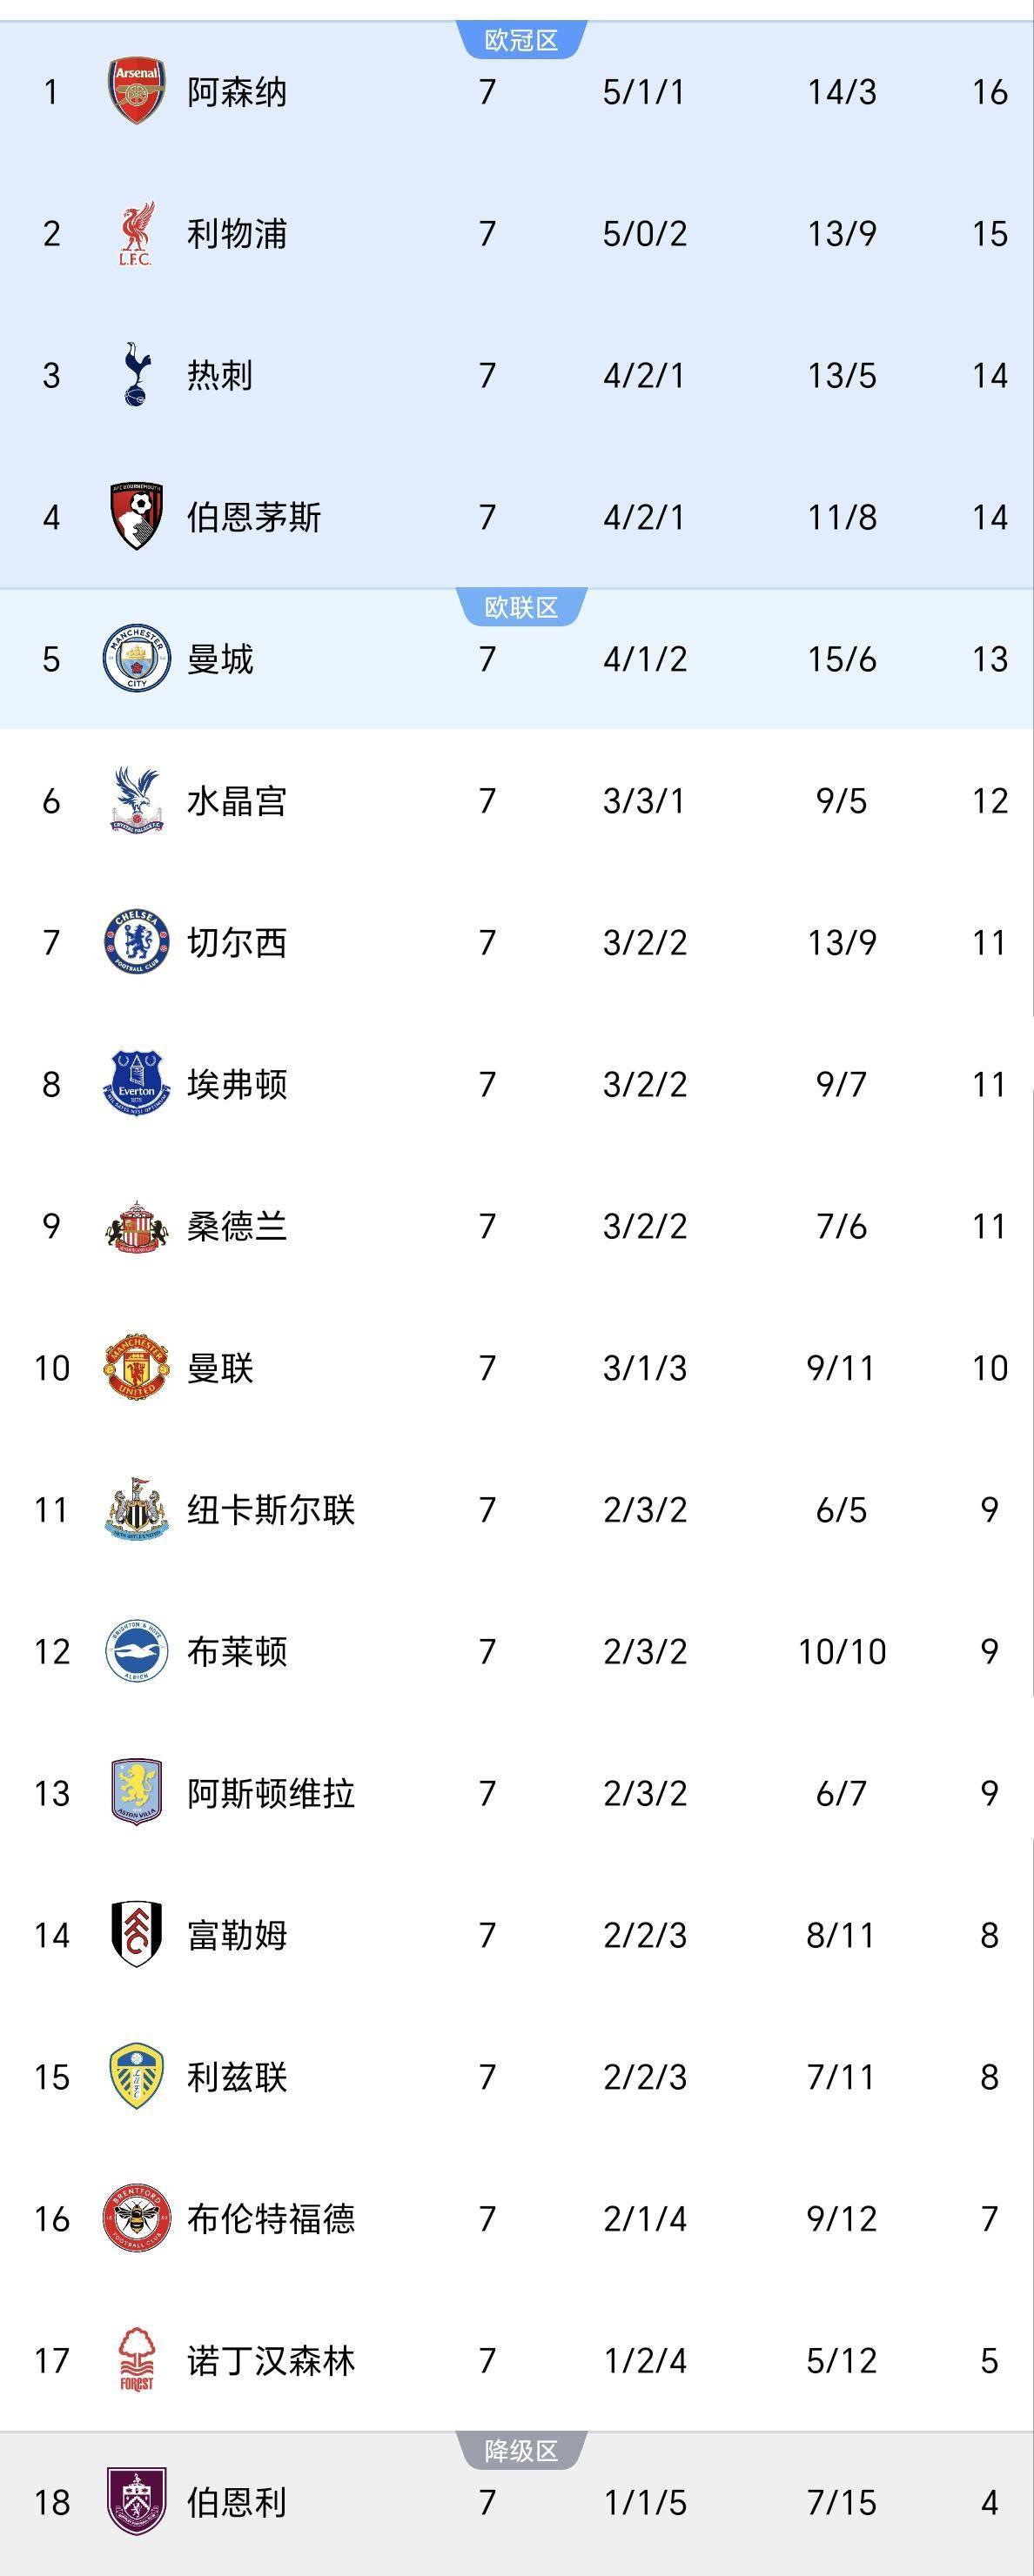Click Leeds United's 7/11 goals figure
Viewport: 1034px width, 2576px height.
(x=841, y=2077)
